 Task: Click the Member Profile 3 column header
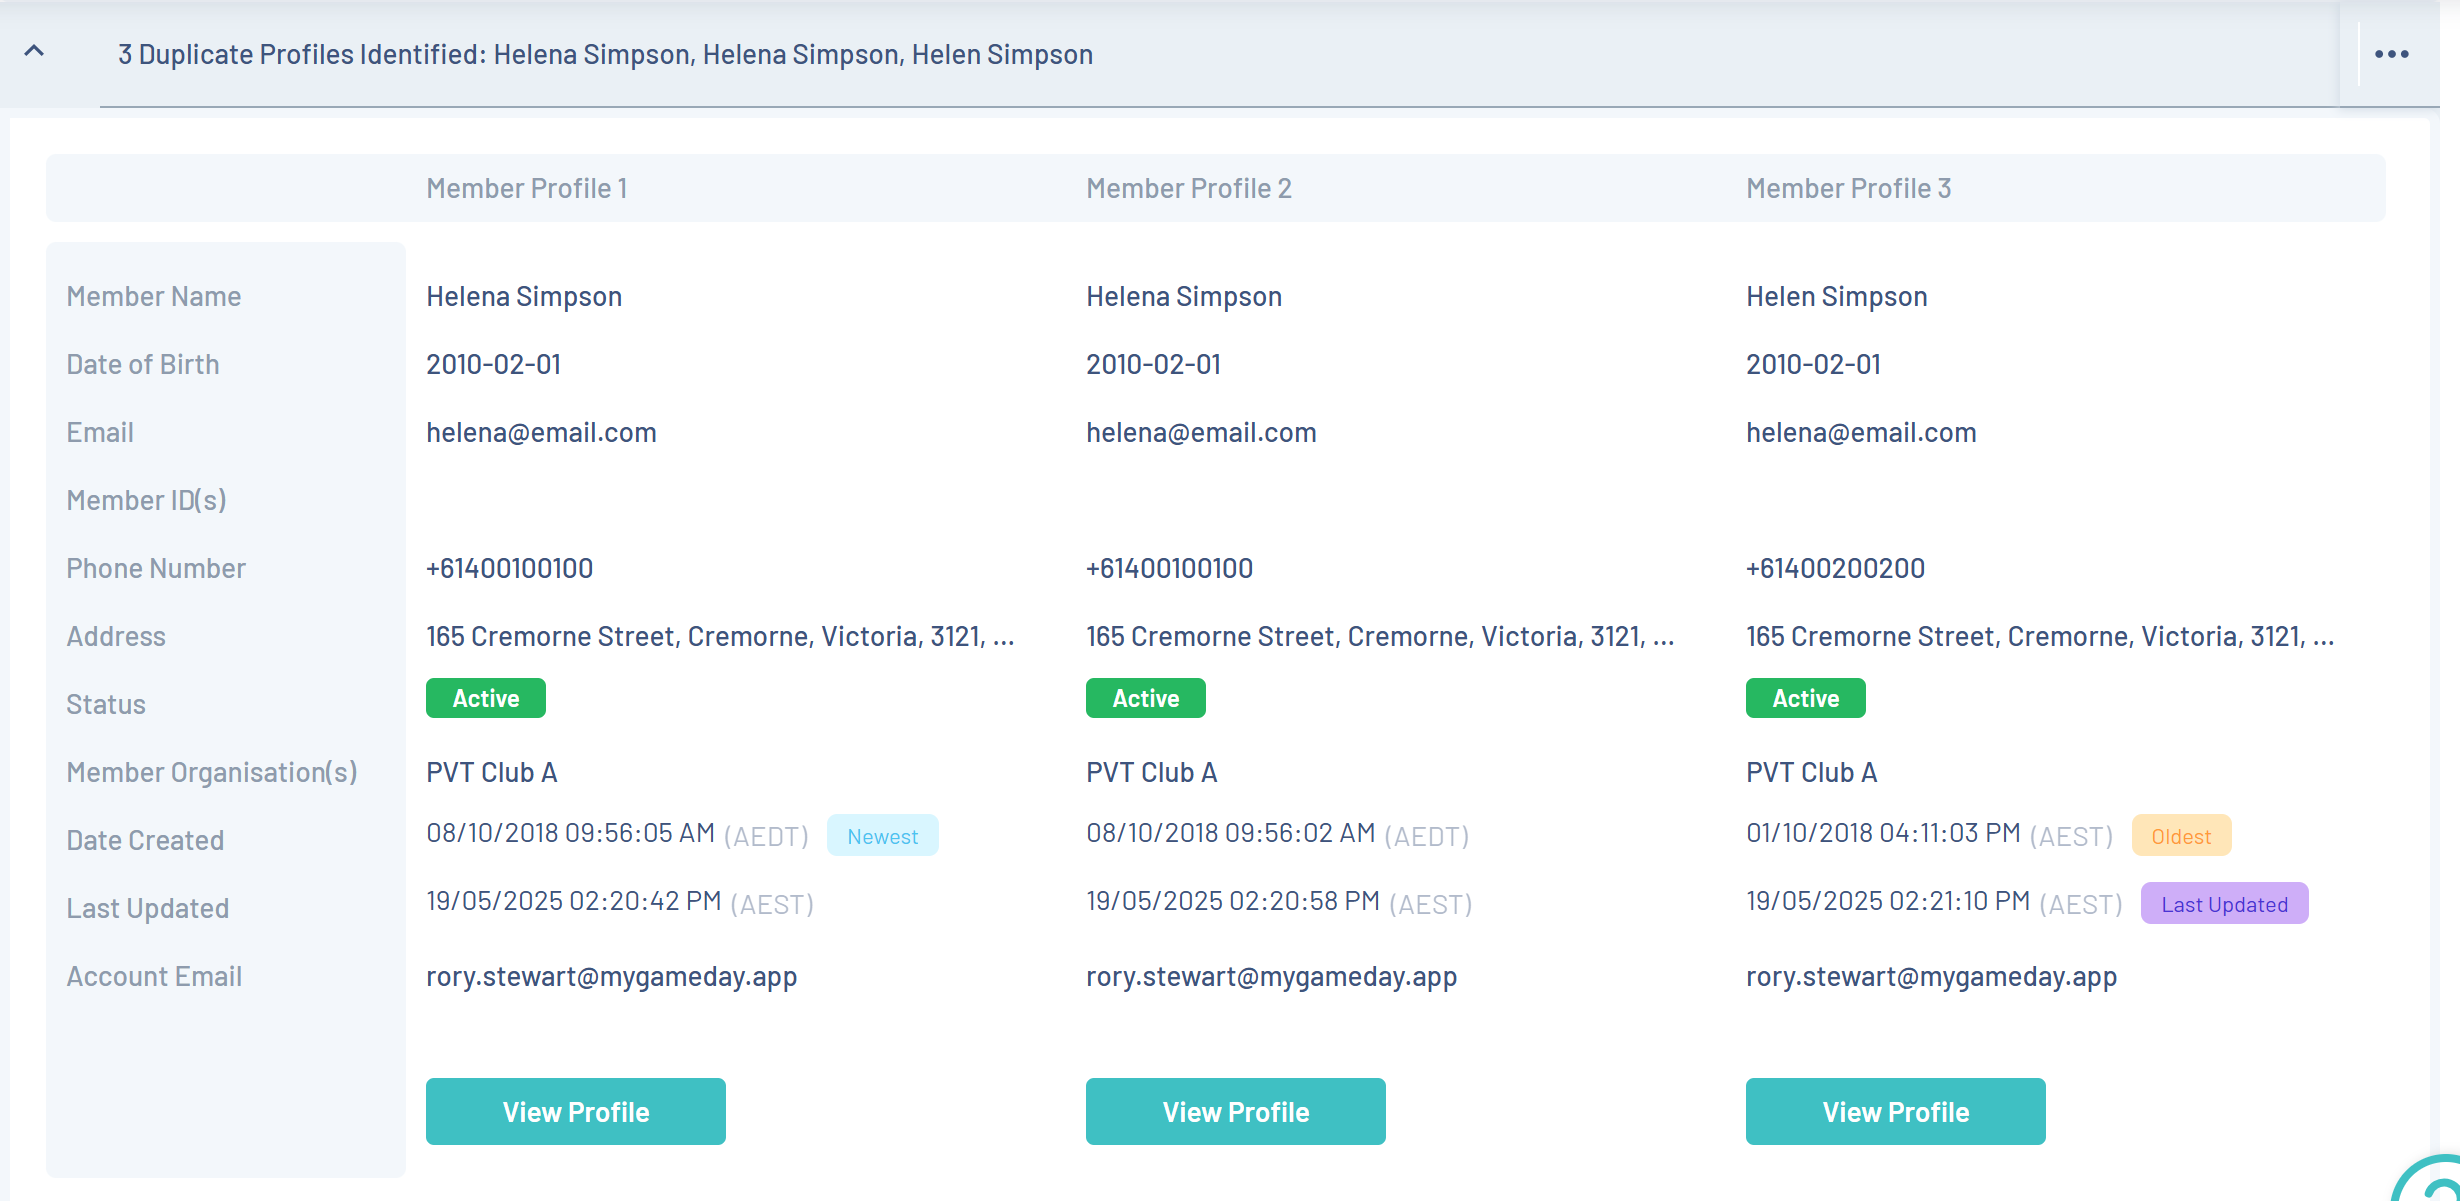point(1848,188)
